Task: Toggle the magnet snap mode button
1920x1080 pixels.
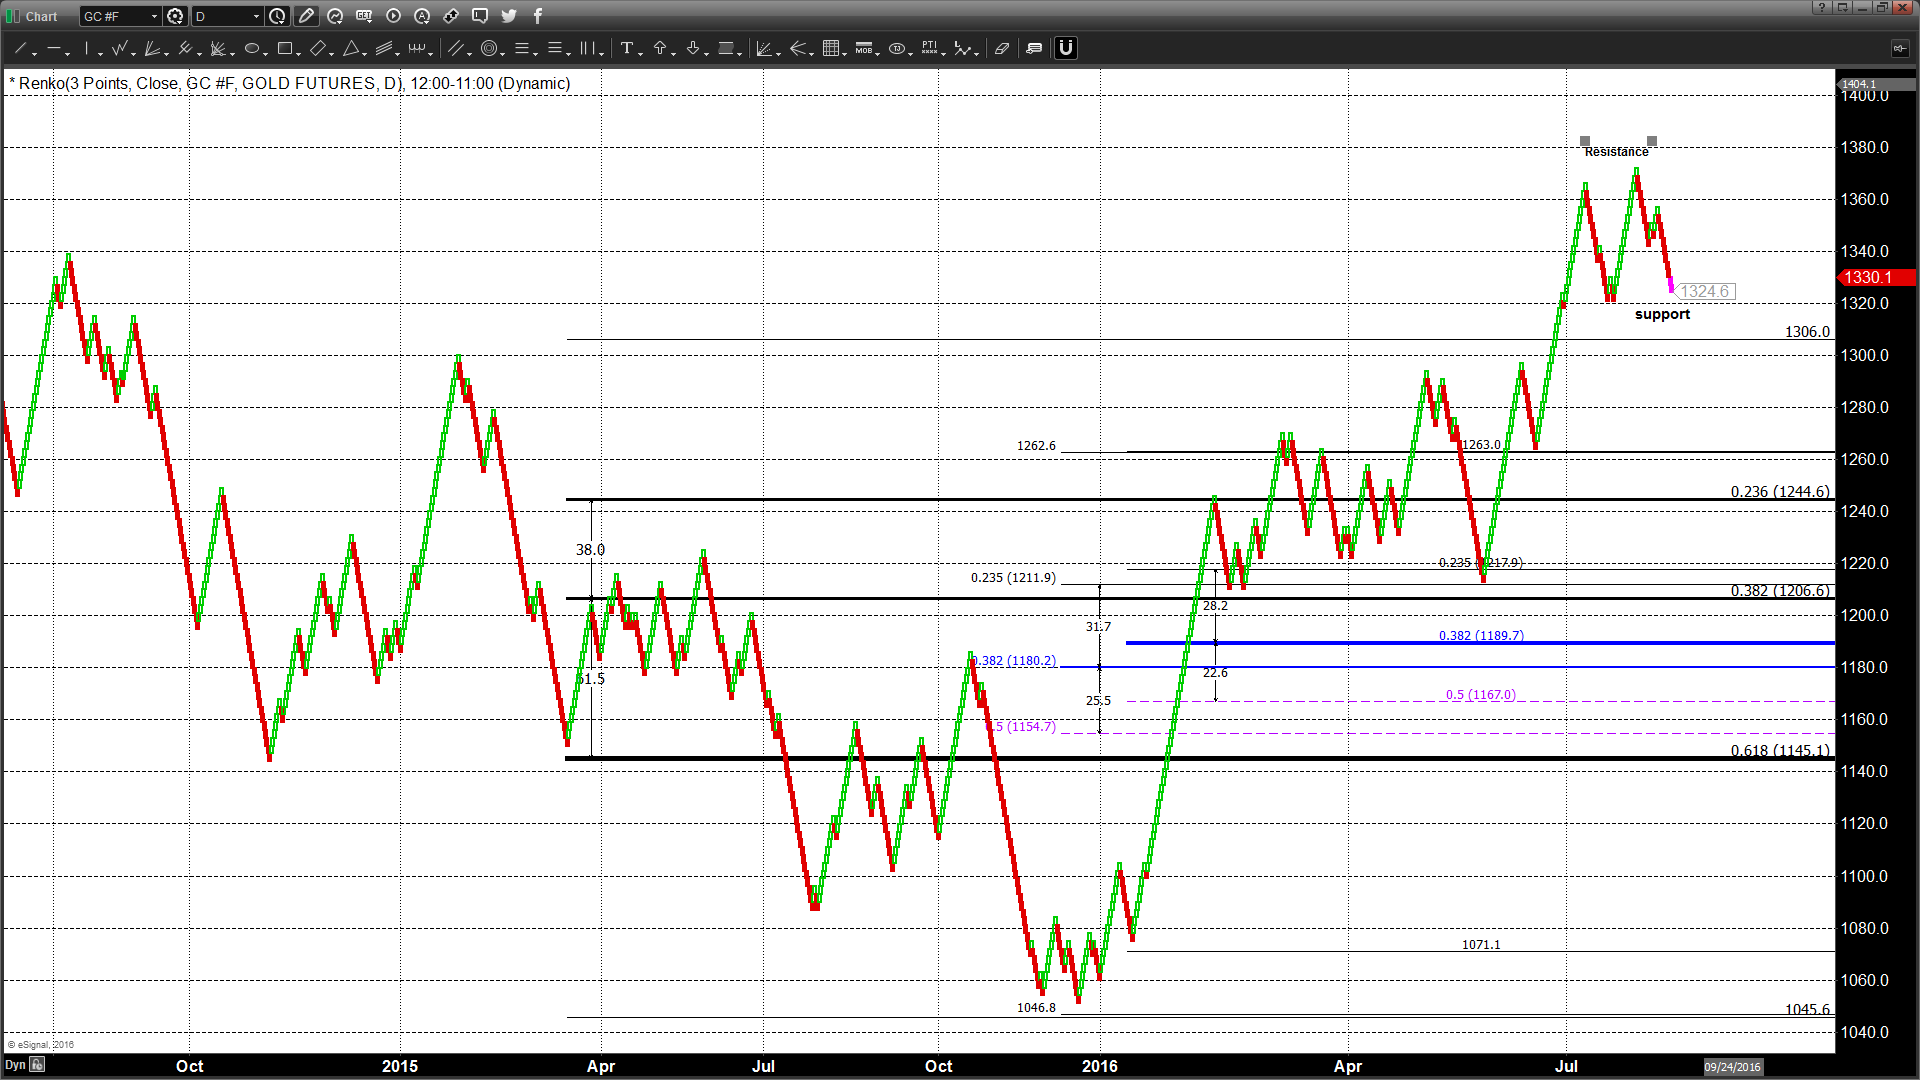Action: pyautogui.click(x=1066, y=48)
